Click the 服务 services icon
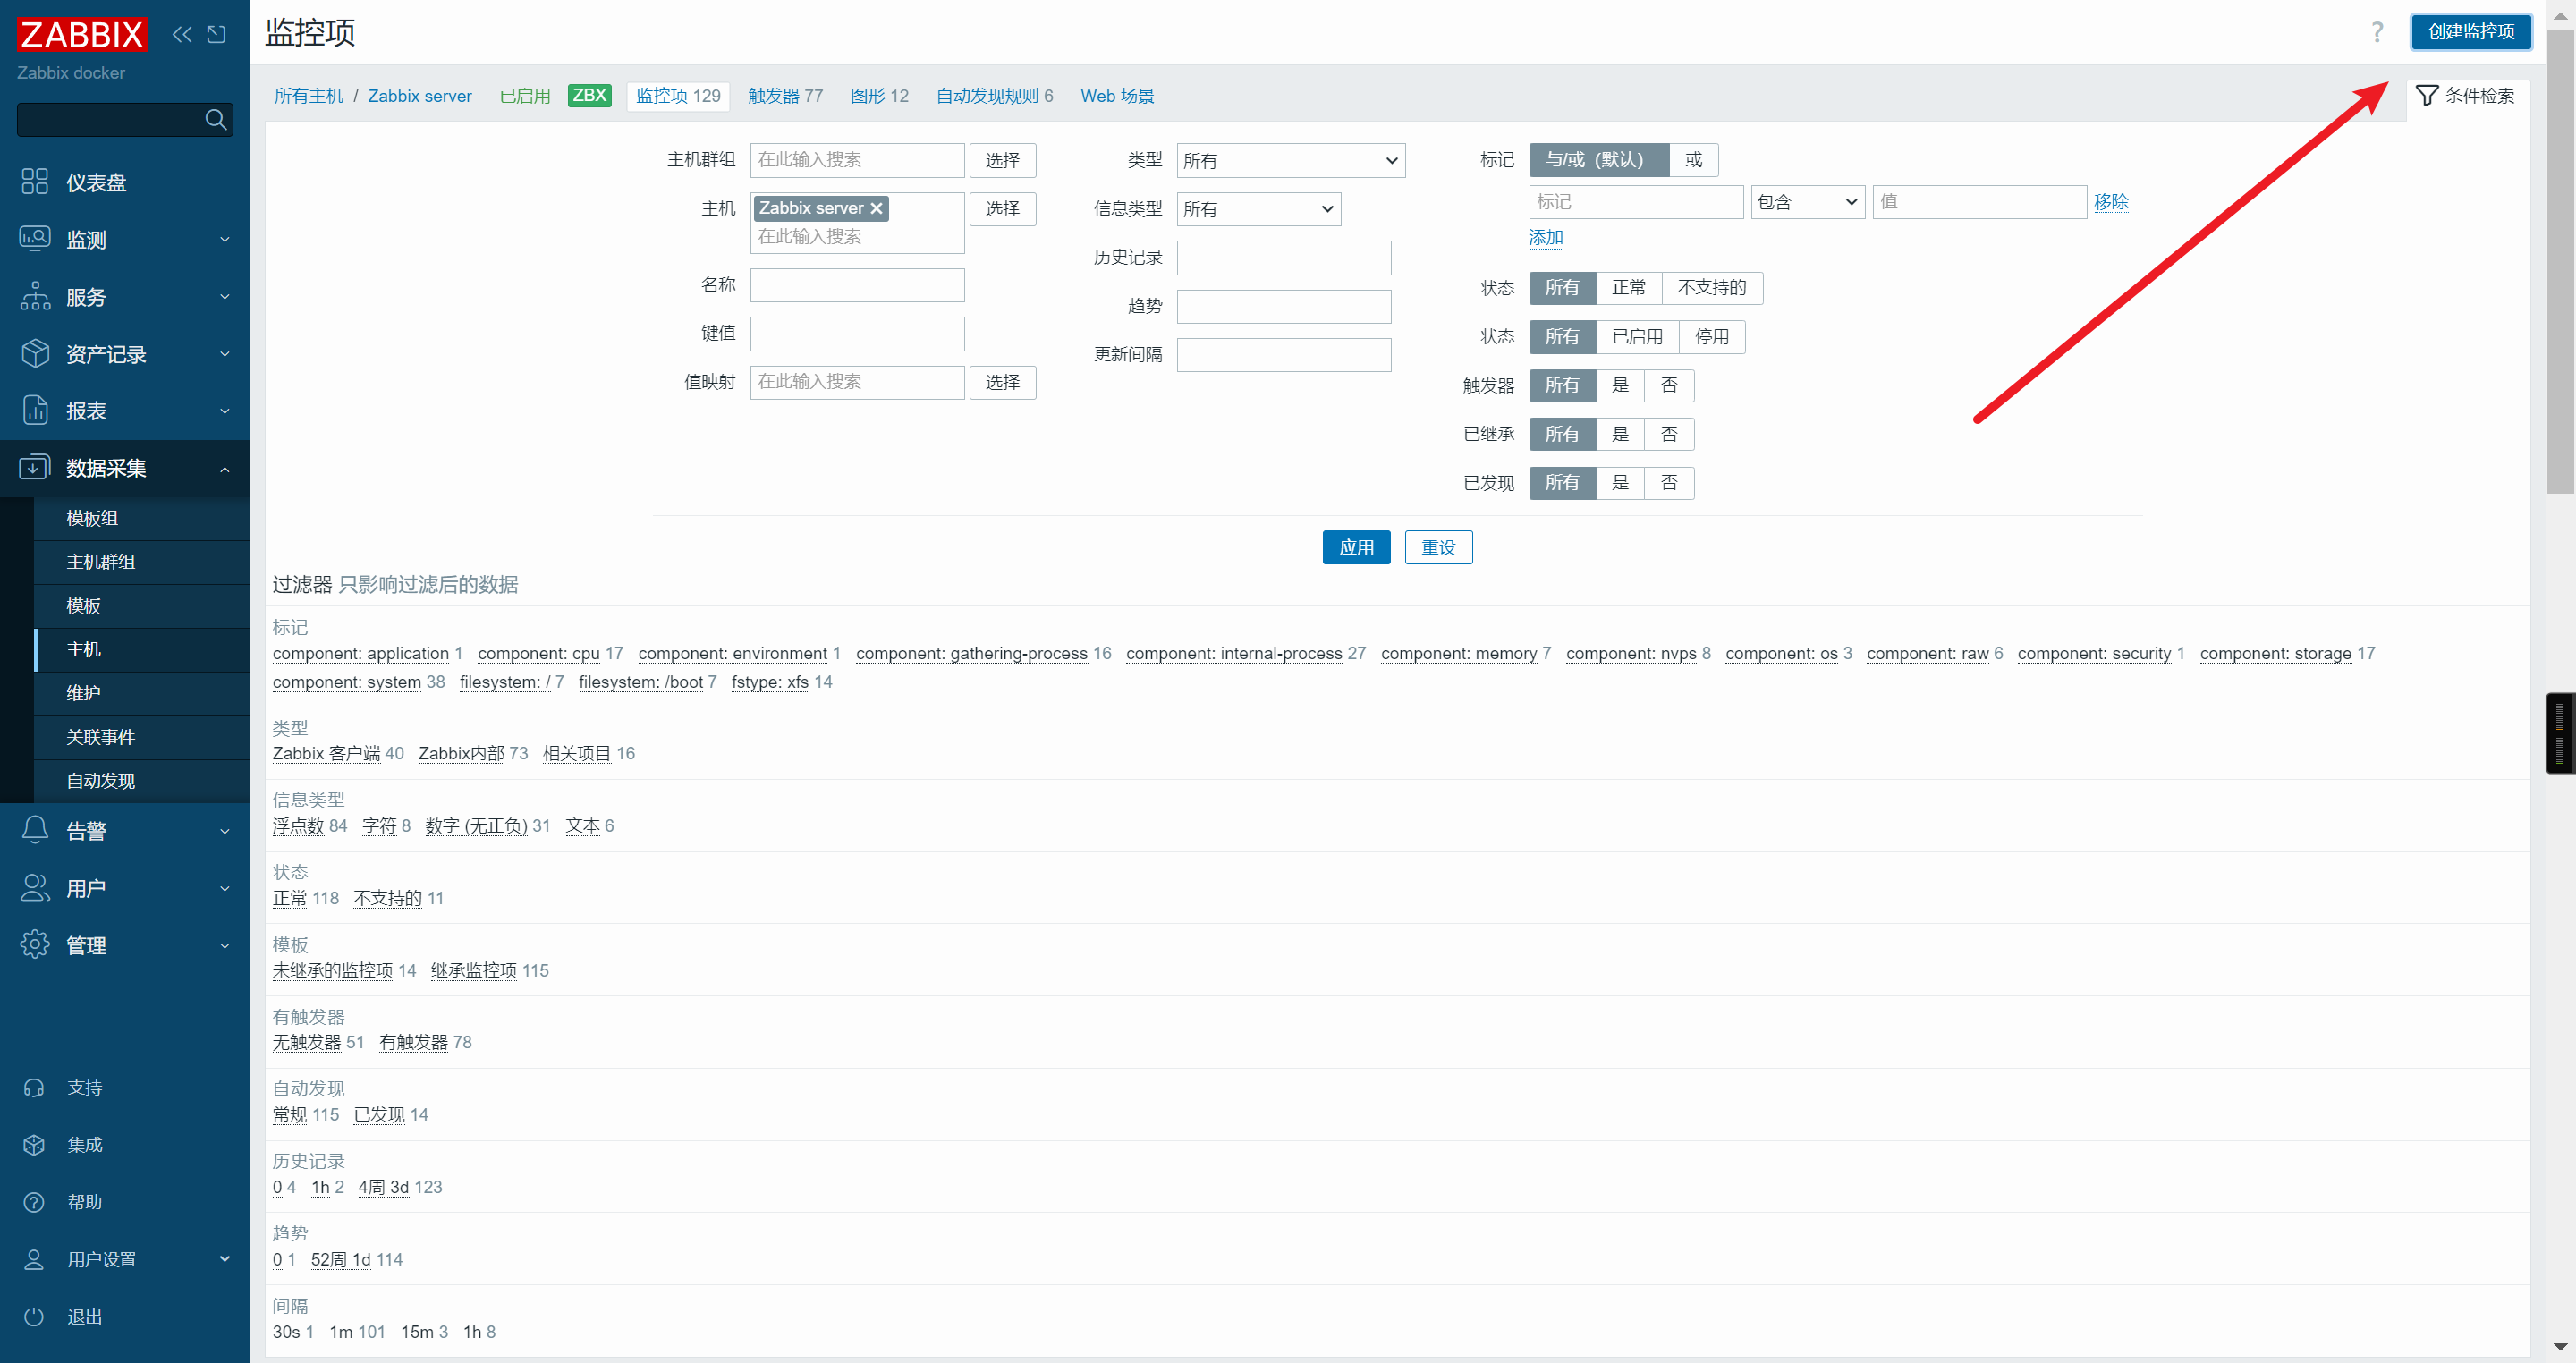 (35, 296)
